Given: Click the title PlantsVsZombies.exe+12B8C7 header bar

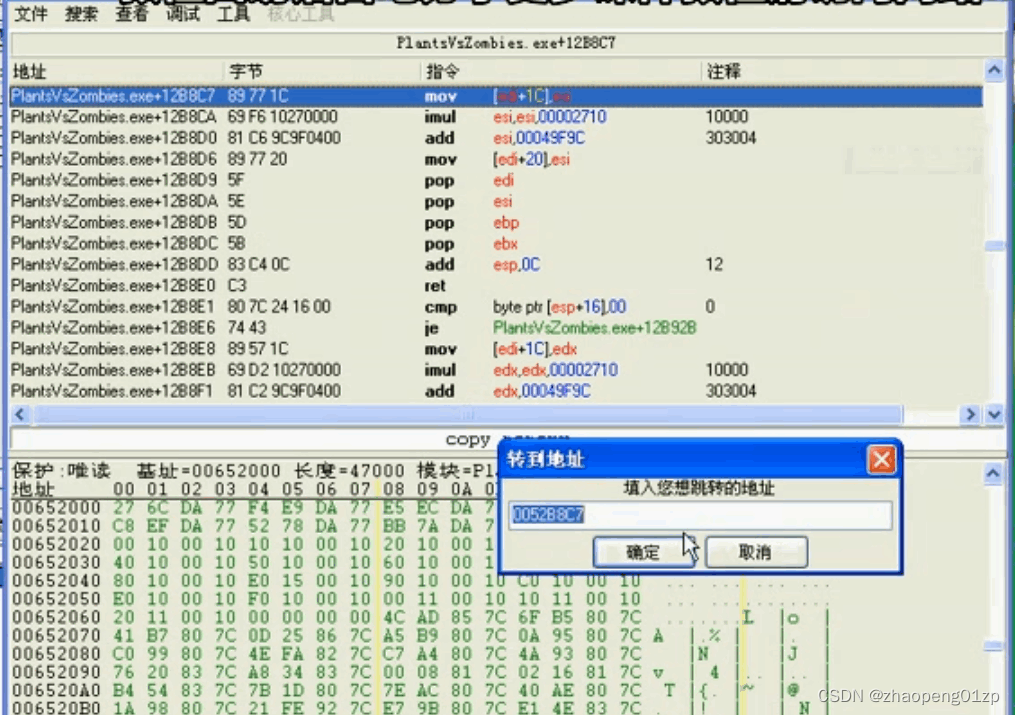Looking at the screenshot, I should point(506,43).
